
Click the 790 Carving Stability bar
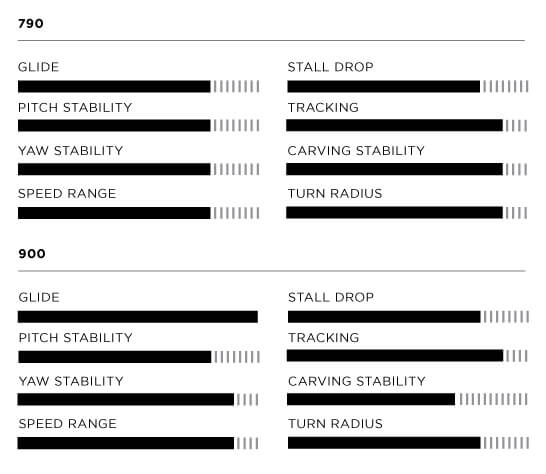(x=407, y=169)
